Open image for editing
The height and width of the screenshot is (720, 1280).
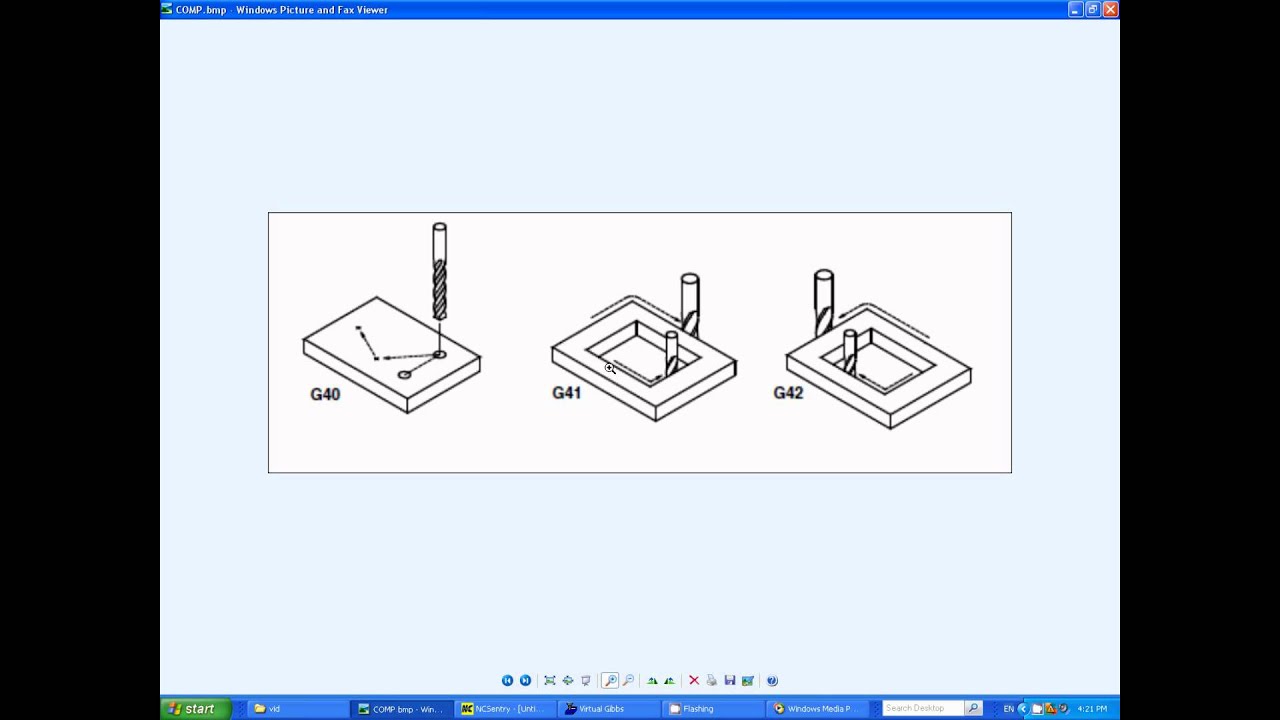pos(747,681)
